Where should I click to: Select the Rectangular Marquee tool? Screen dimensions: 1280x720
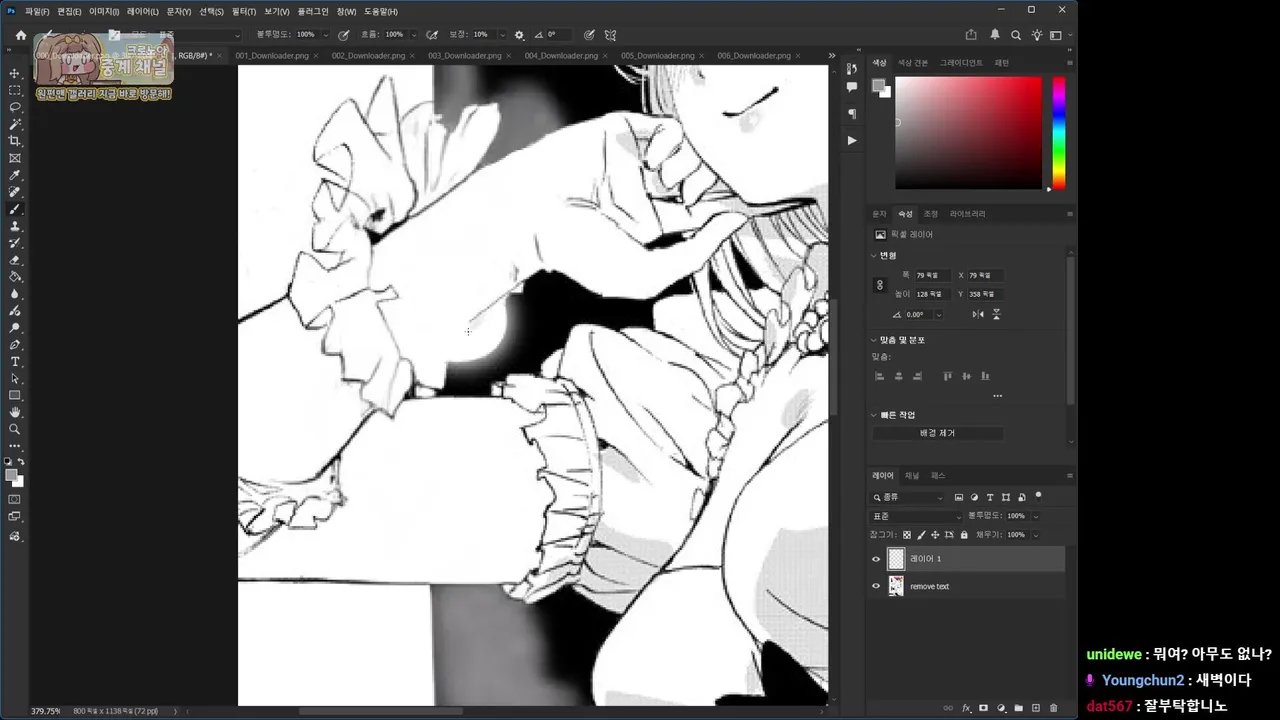(15, 90)
